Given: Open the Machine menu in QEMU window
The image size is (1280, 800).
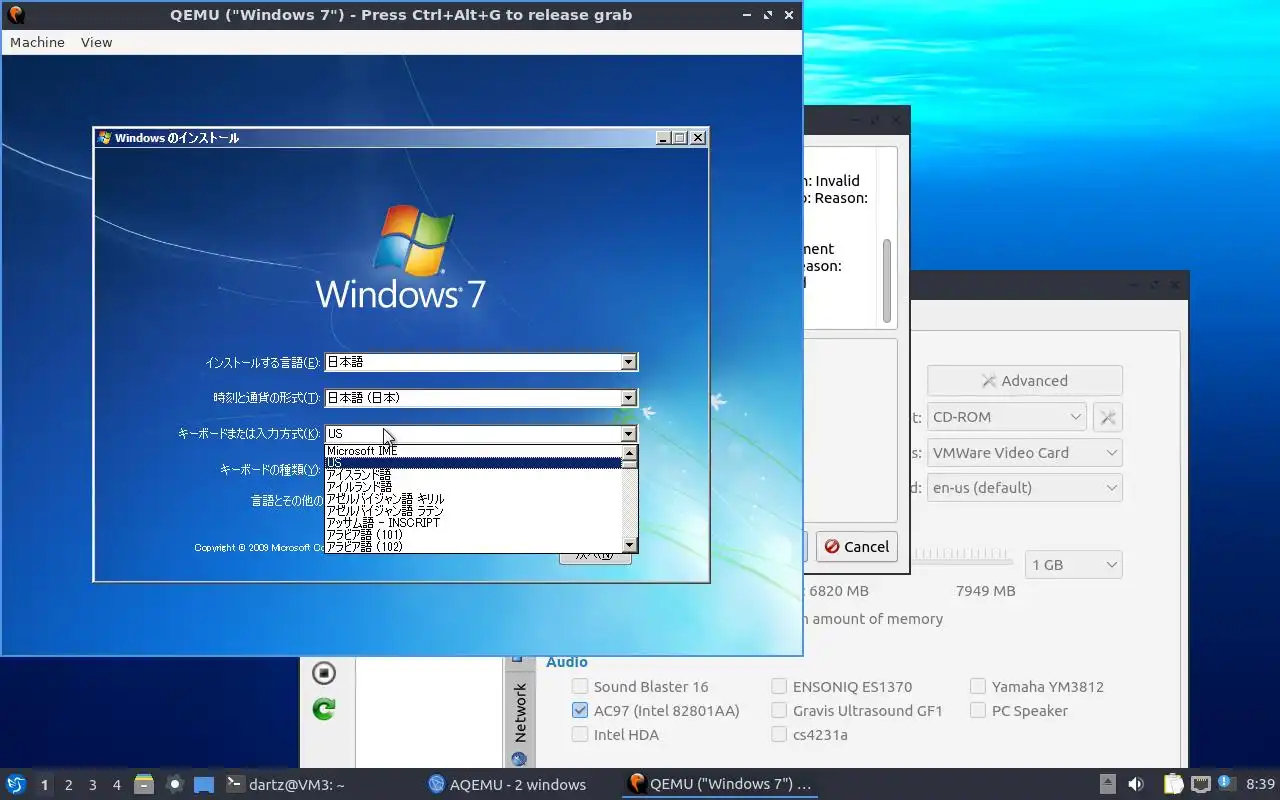Looking at the screenshot, I should 37,42.
